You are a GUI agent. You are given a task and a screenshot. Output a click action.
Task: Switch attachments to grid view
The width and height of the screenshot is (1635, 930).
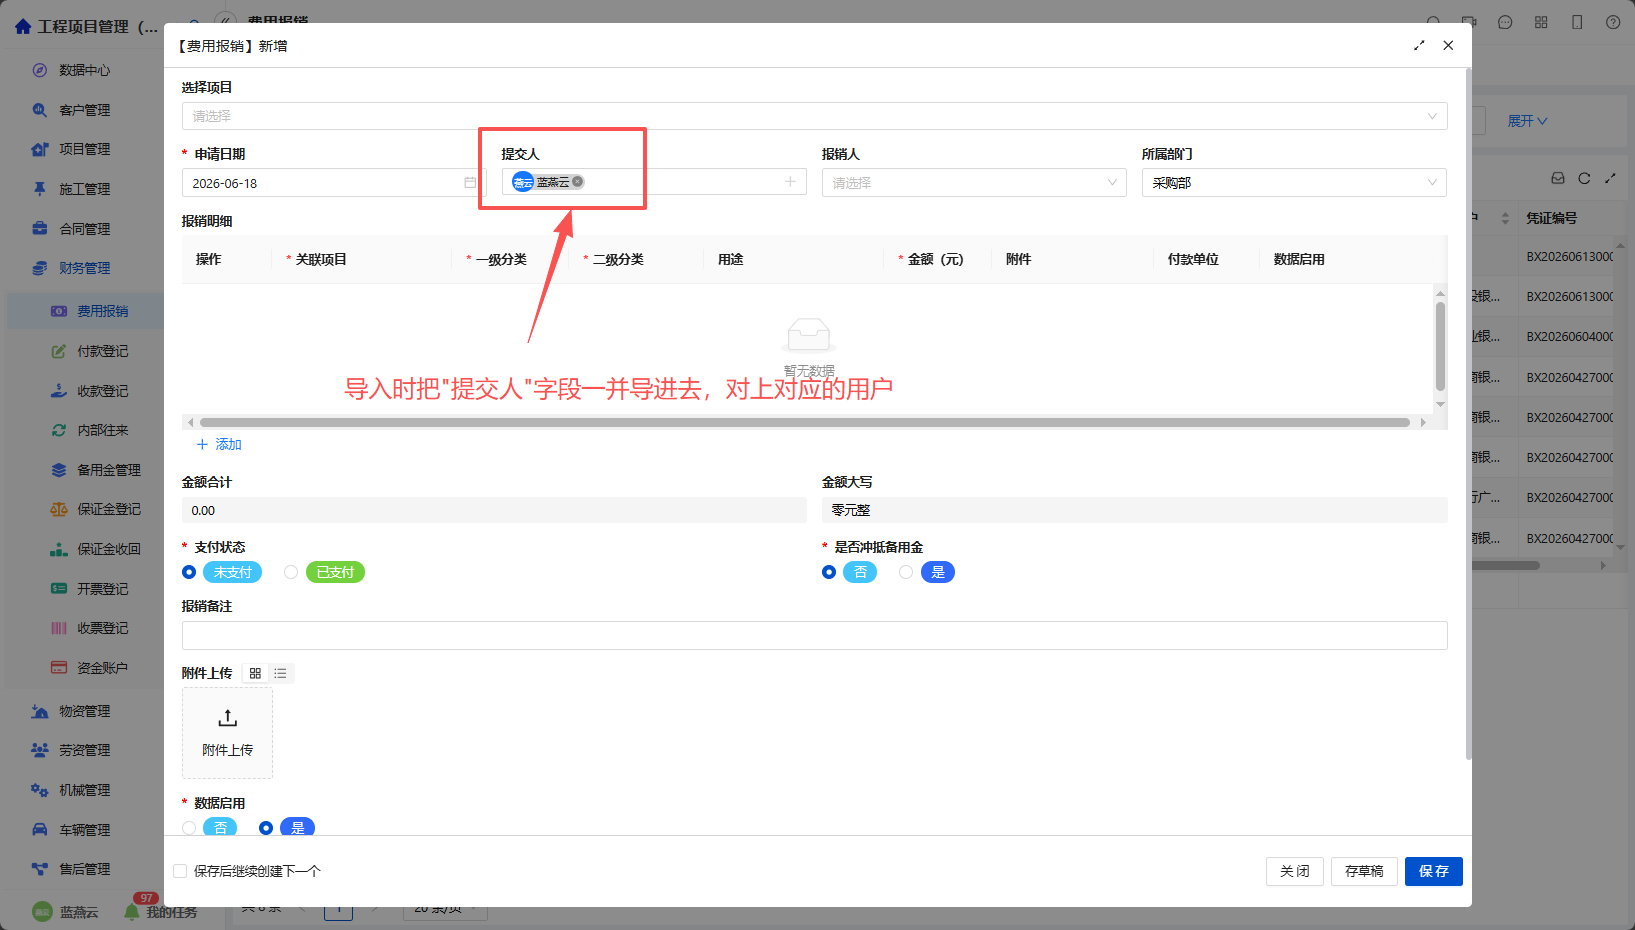point(255,674)
